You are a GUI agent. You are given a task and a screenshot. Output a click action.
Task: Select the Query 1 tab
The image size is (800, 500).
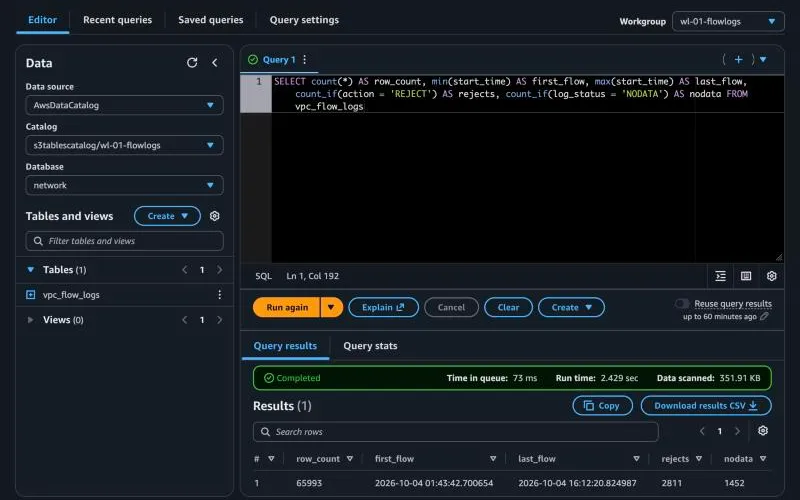279,60
